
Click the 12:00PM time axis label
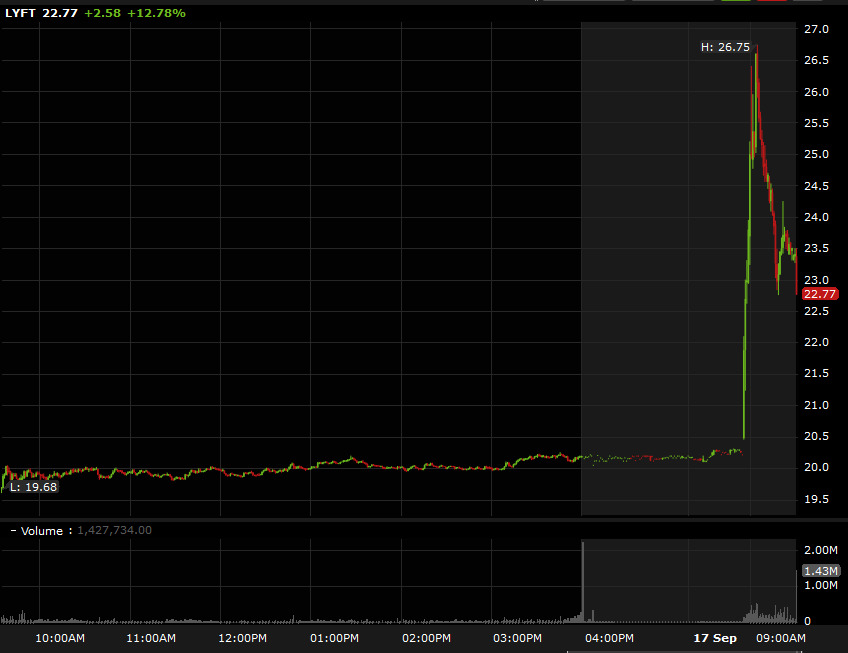(242, 638)
